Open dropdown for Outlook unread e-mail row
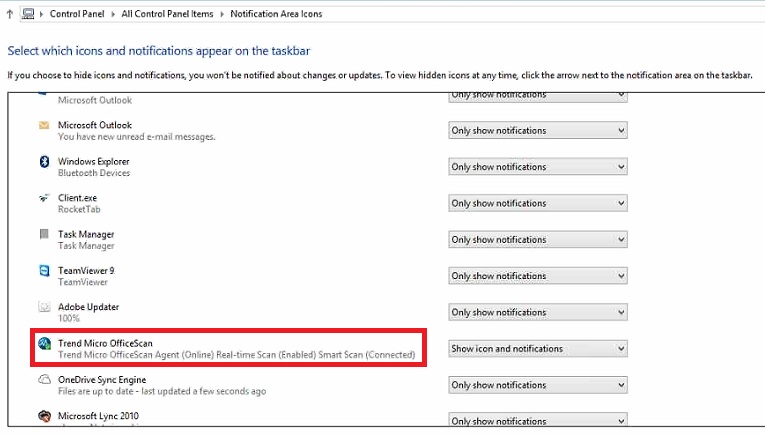The width and height of the screenshot is (765, 434). pos(538,131)
